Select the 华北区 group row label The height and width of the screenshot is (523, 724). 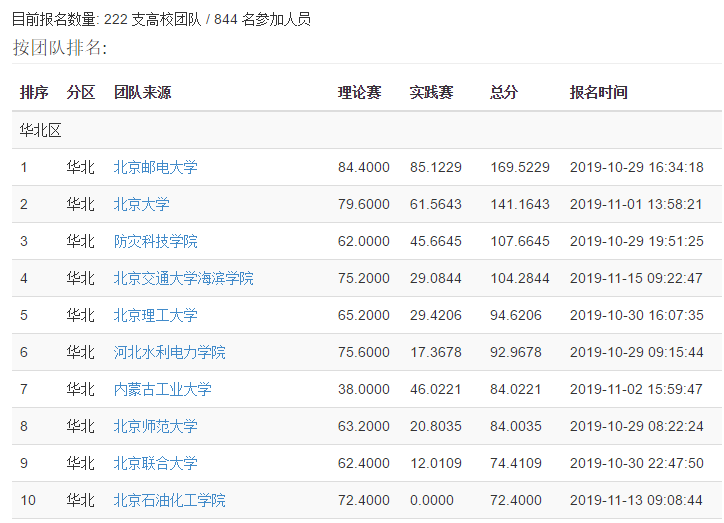click(41, 131)
